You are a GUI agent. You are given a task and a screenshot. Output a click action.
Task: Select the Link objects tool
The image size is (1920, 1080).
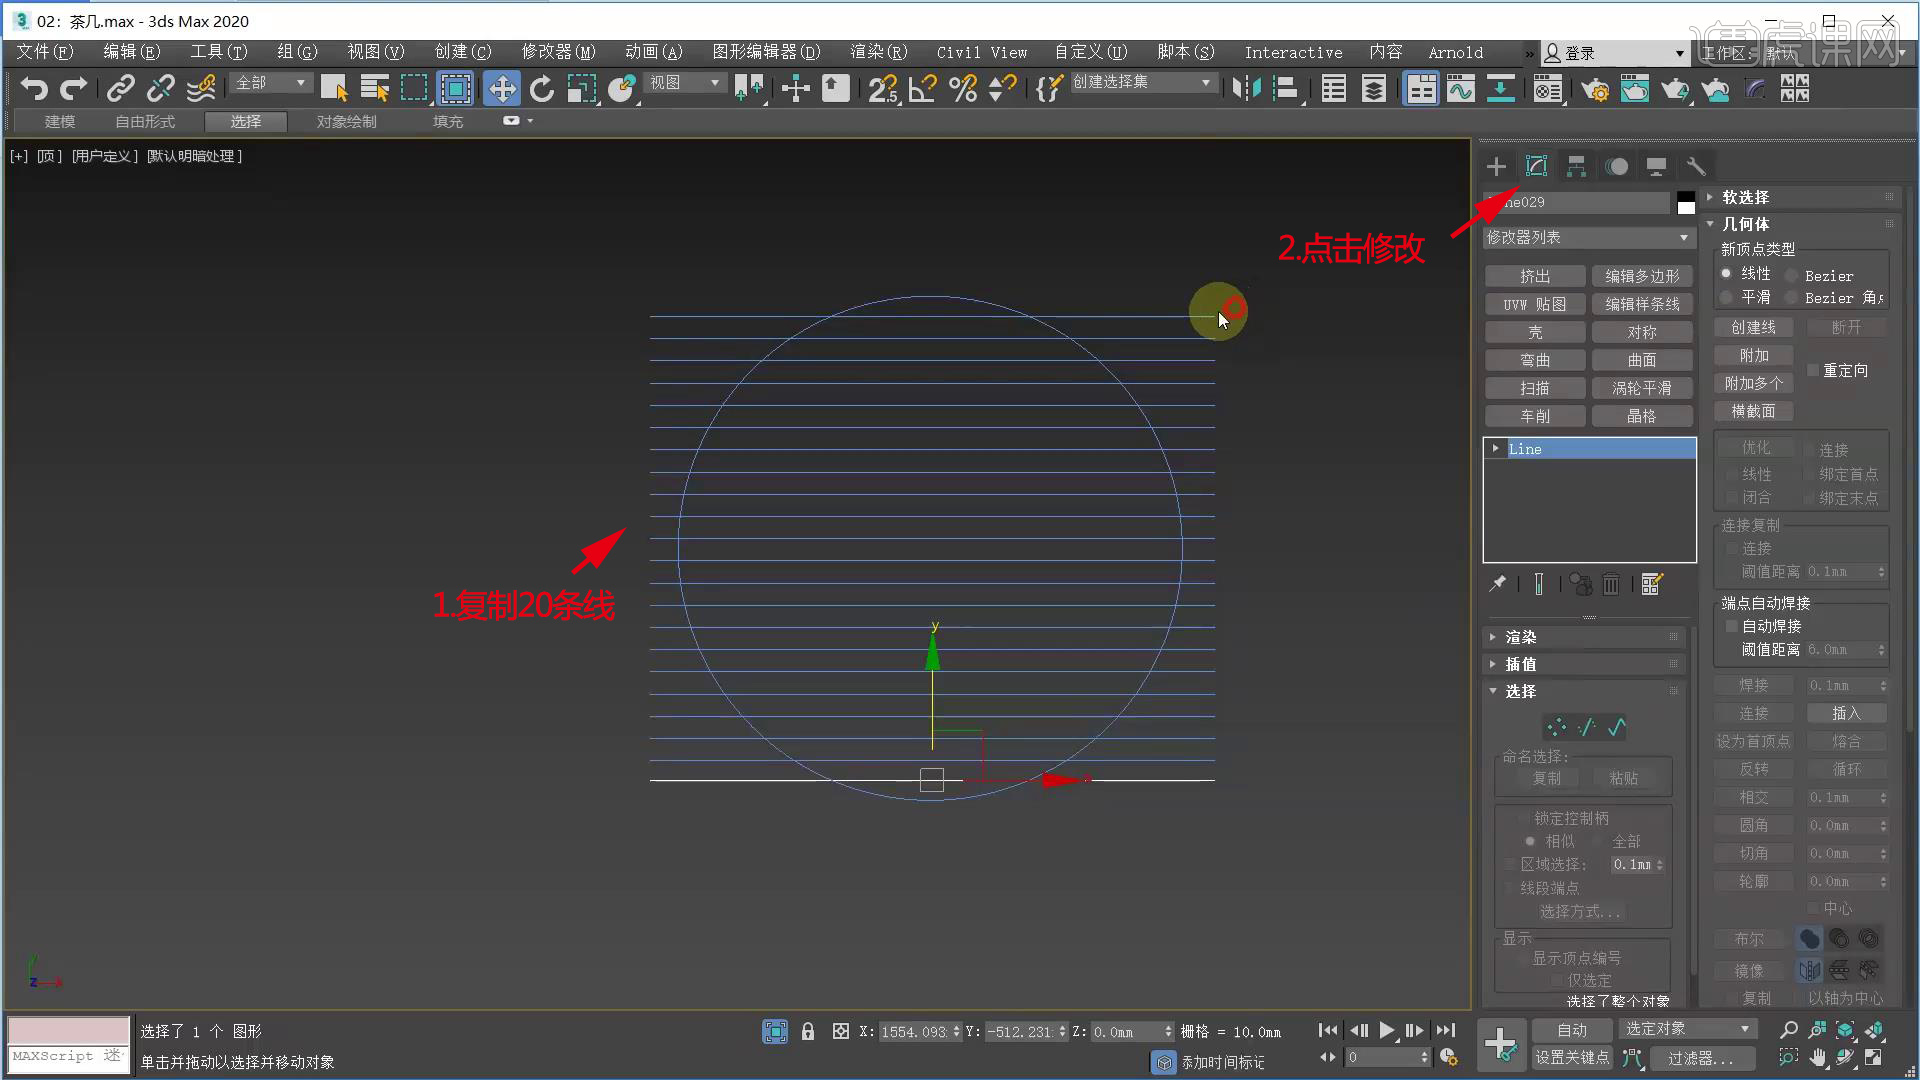coord(121,89)
